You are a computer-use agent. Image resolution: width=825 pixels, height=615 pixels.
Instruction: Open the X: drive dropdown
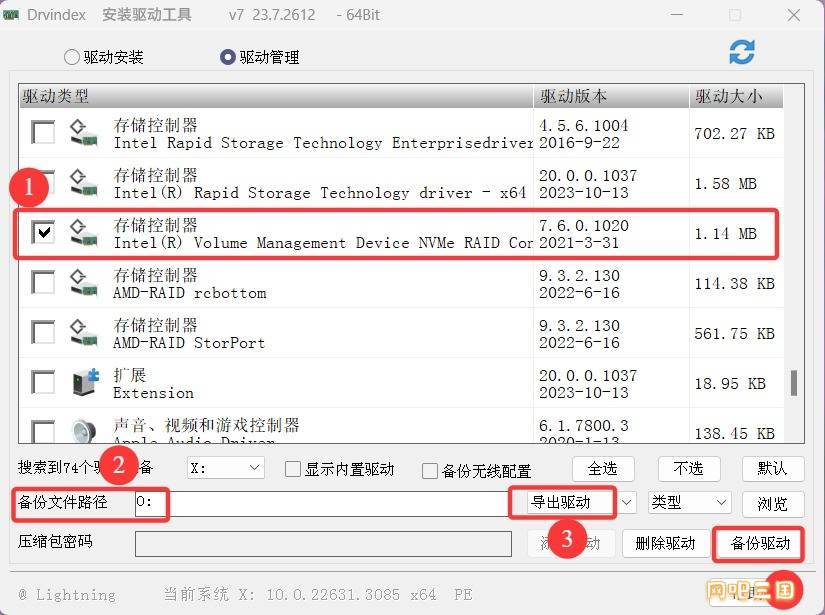[x=225, y=468]
